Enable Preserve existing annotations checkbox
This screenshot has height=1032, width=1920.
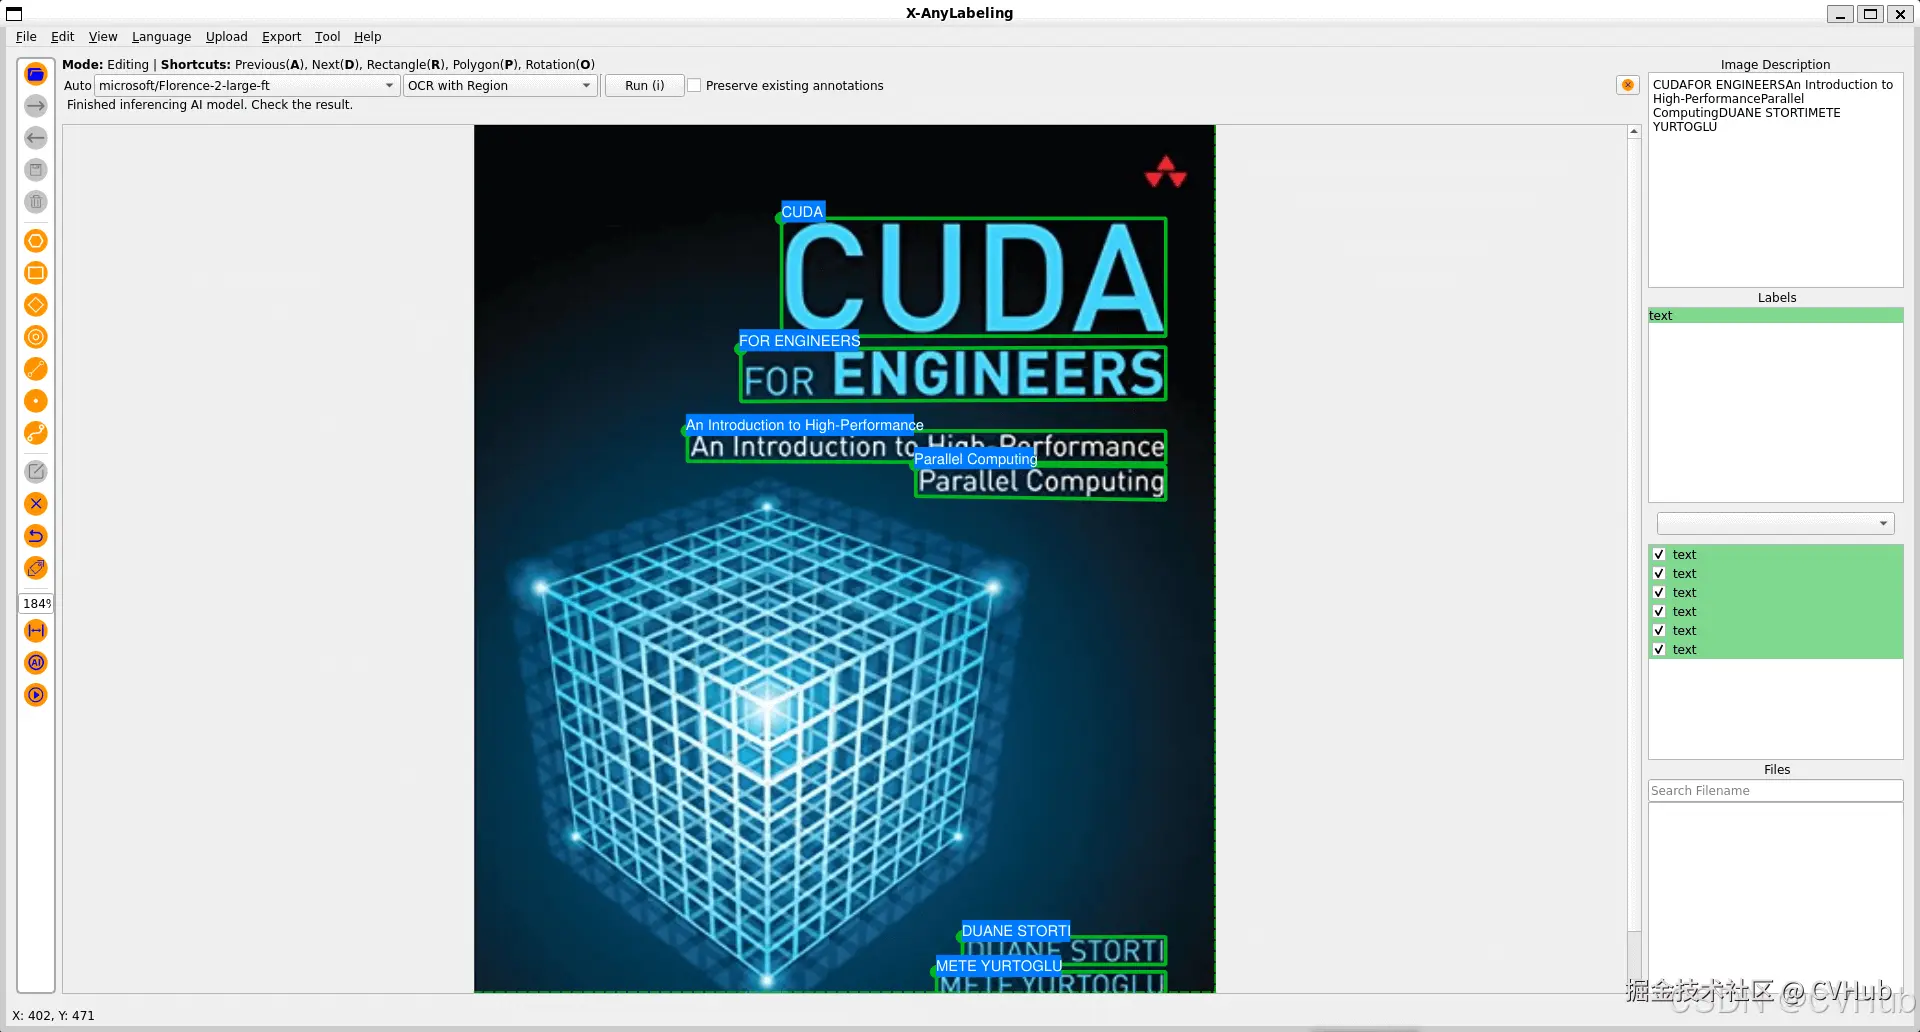point(694,86)
